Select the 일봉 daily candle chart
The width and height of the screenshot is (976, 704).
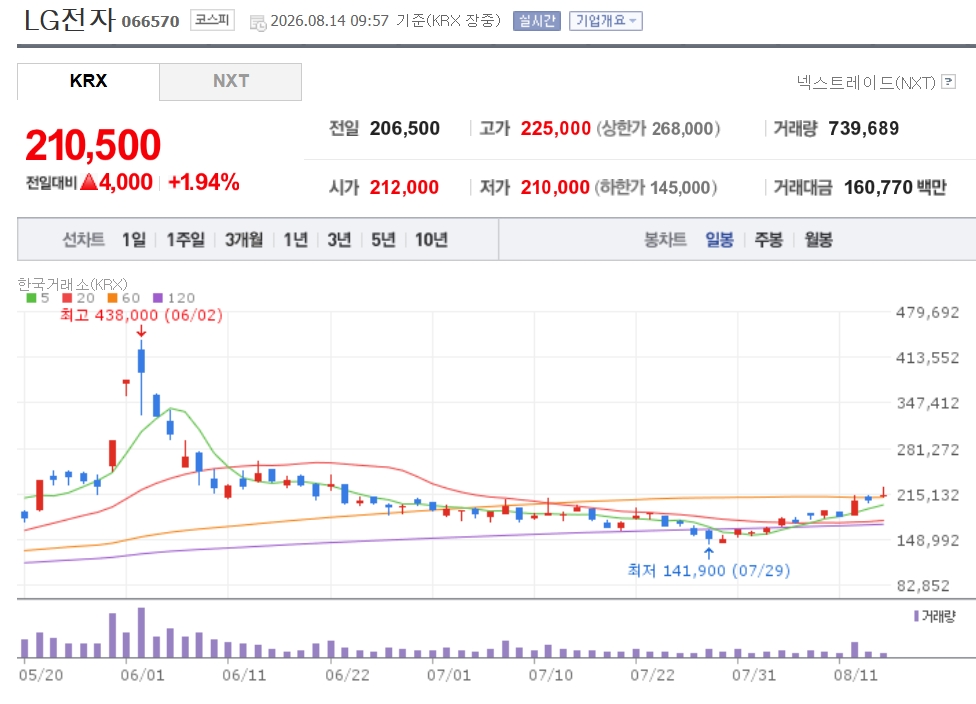pos(720,240)
